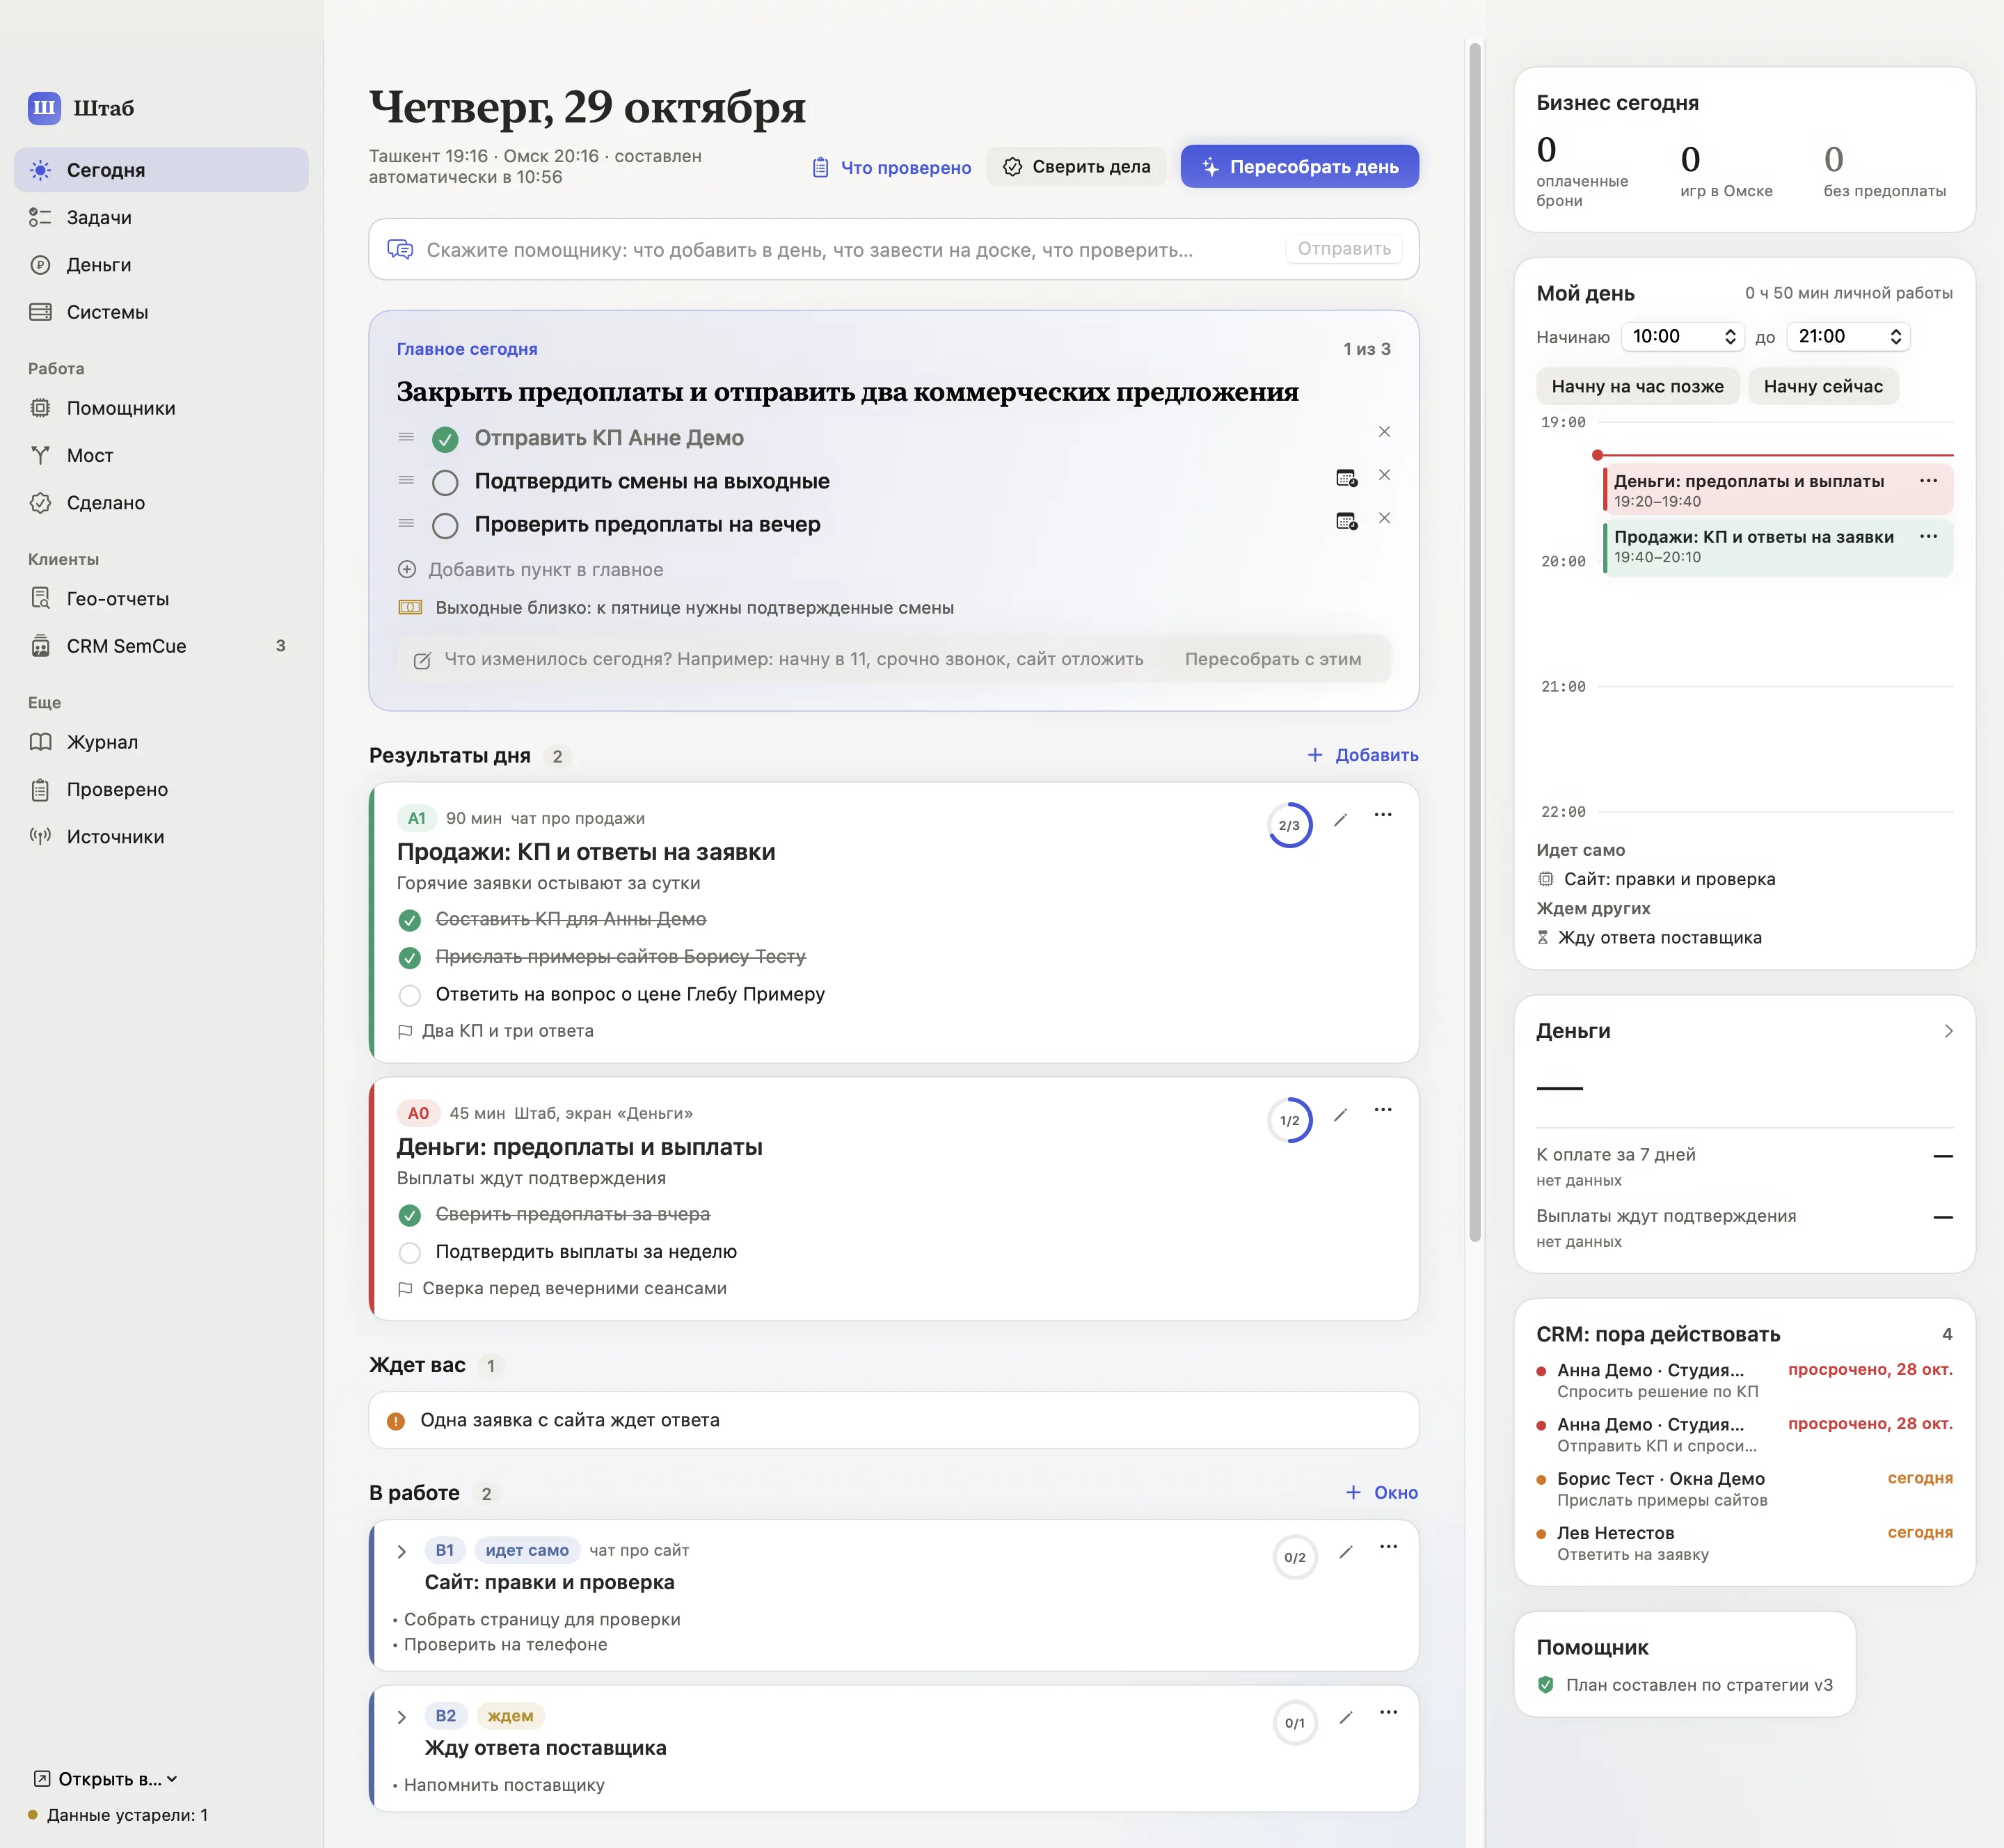Open more options for Деньги: предоплаты card

click(x=1383, y=1110)
